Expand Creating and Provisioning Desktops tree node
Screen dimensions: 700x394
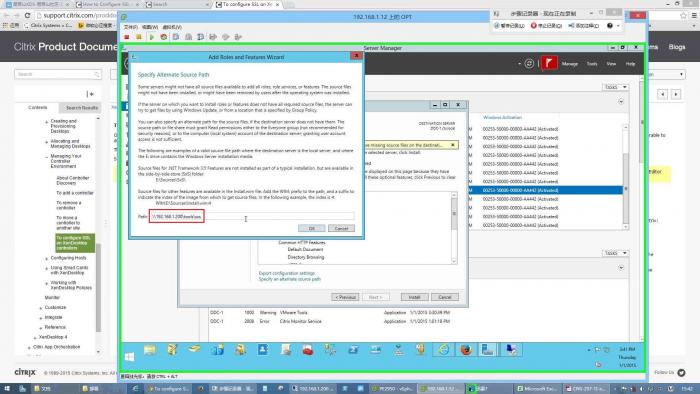[x=46, y=121]
